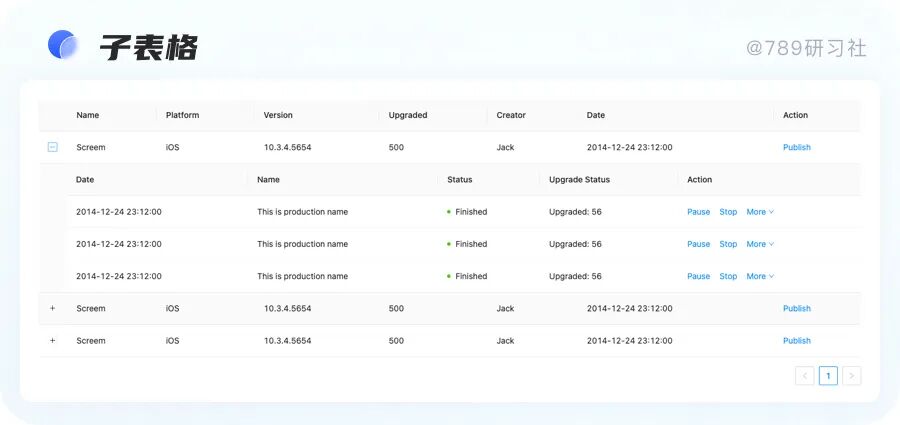Open More dropdown in third sub-table row

tap(760, 276)
